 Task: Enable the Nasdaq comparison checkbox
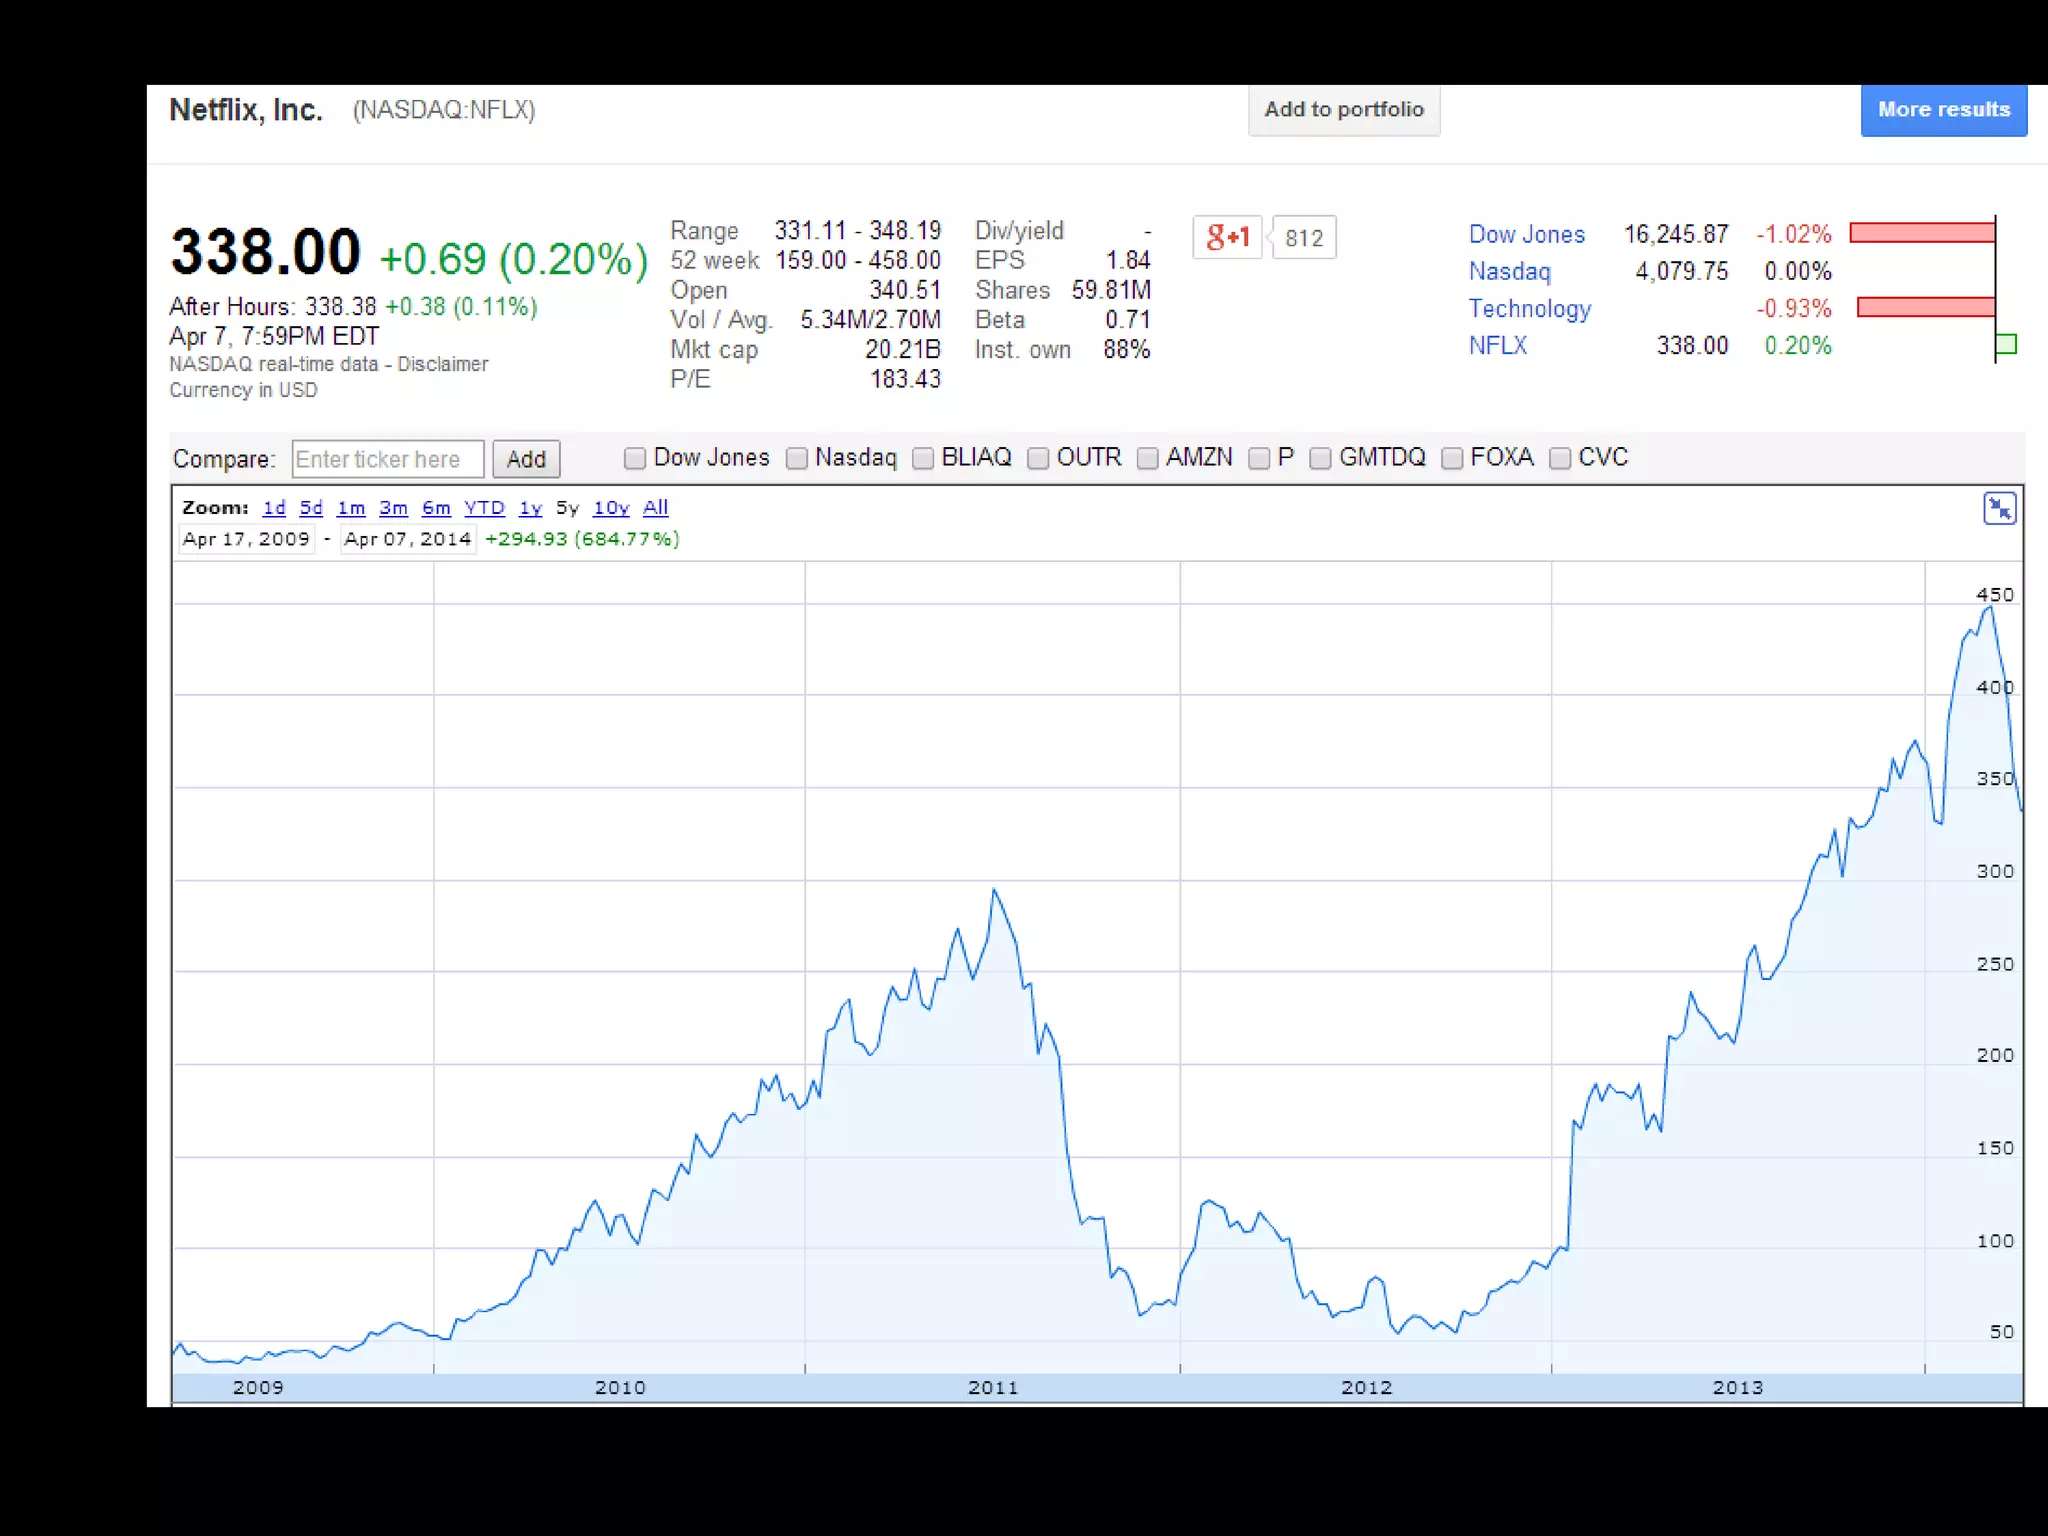(796, 458)
